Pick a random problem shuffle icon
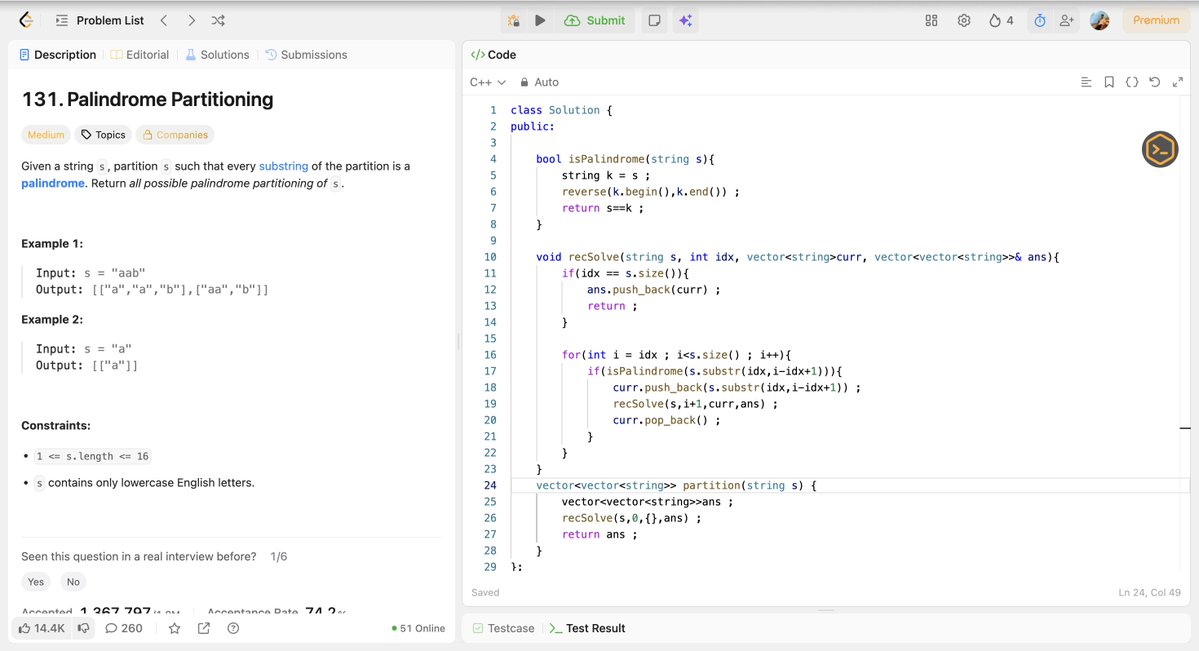 (x=218, y=21)
